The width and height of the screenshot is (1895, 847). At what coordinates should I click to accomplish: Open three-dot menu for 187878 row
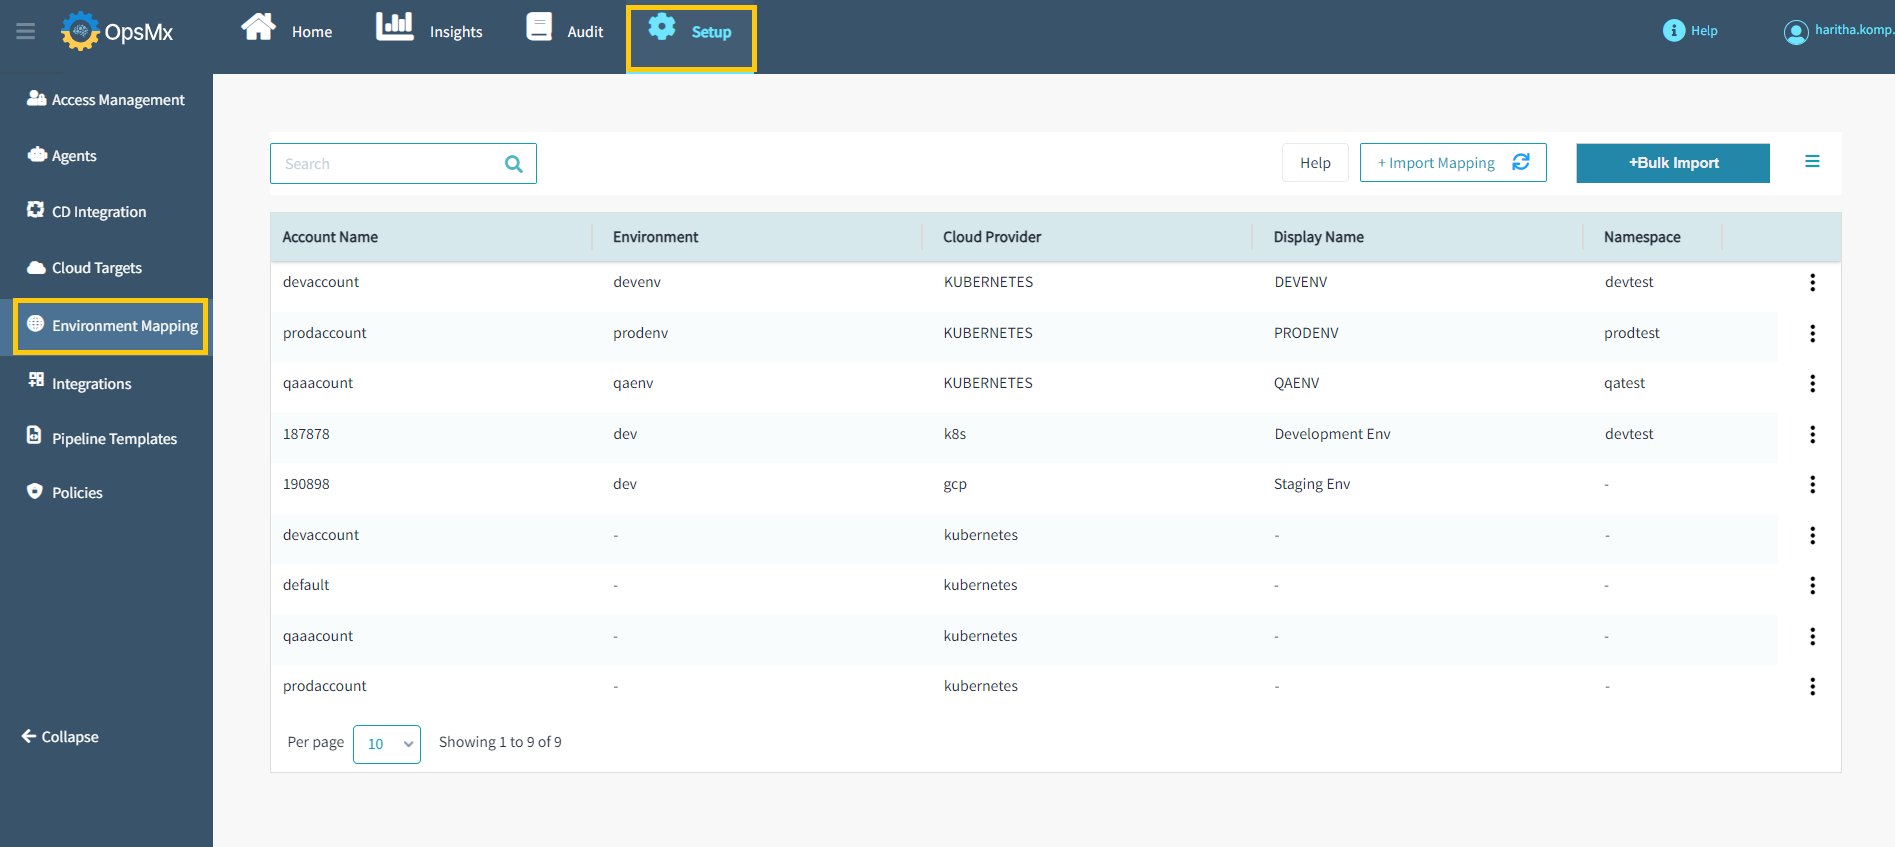pyautogui.click(x=1812, y=435)
